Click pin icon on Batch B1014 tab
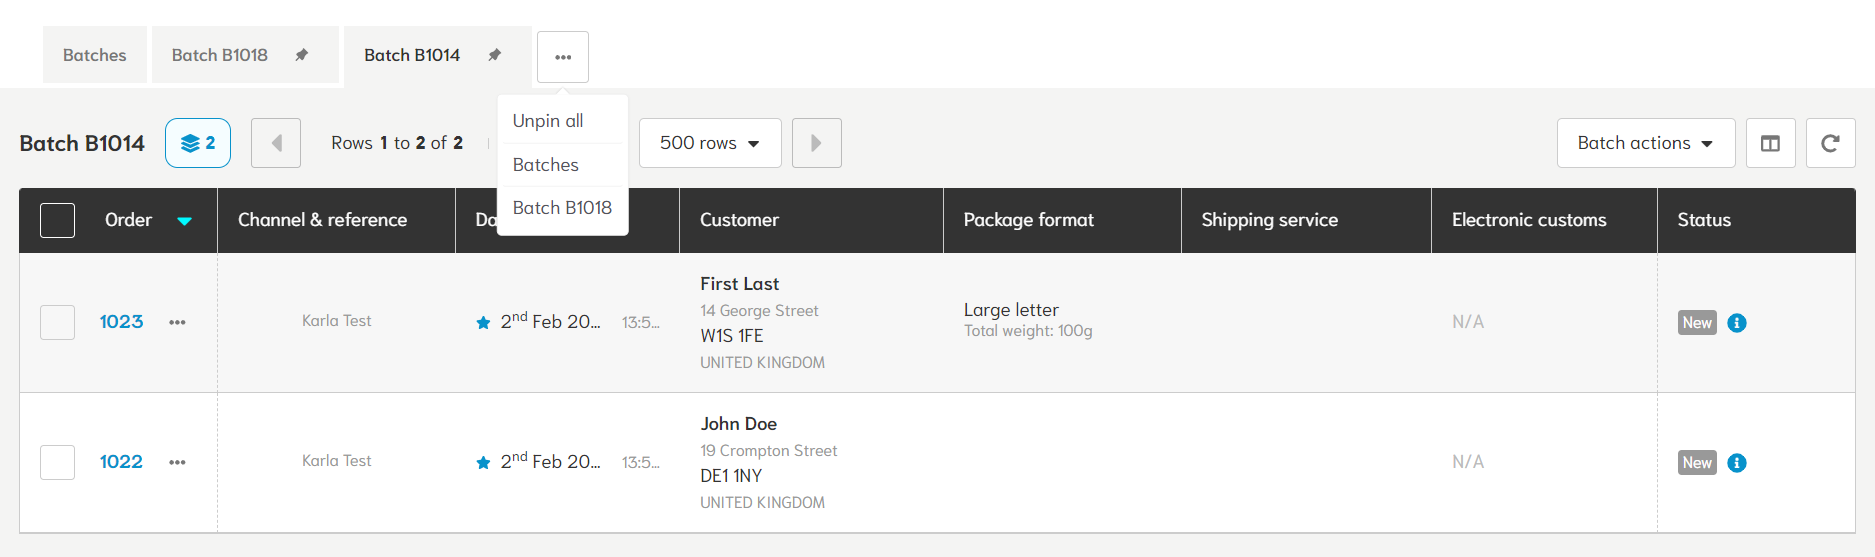1875x557 pixels. pos(494,55)
